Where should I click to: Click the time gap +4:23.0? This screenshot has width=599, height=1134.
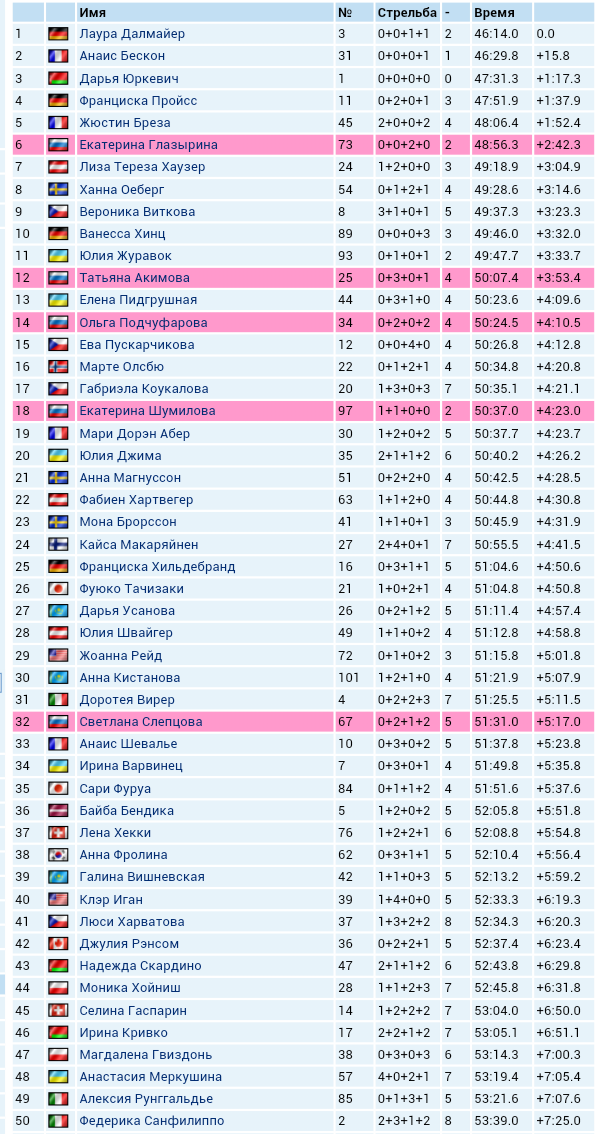(x=558, y=411)
